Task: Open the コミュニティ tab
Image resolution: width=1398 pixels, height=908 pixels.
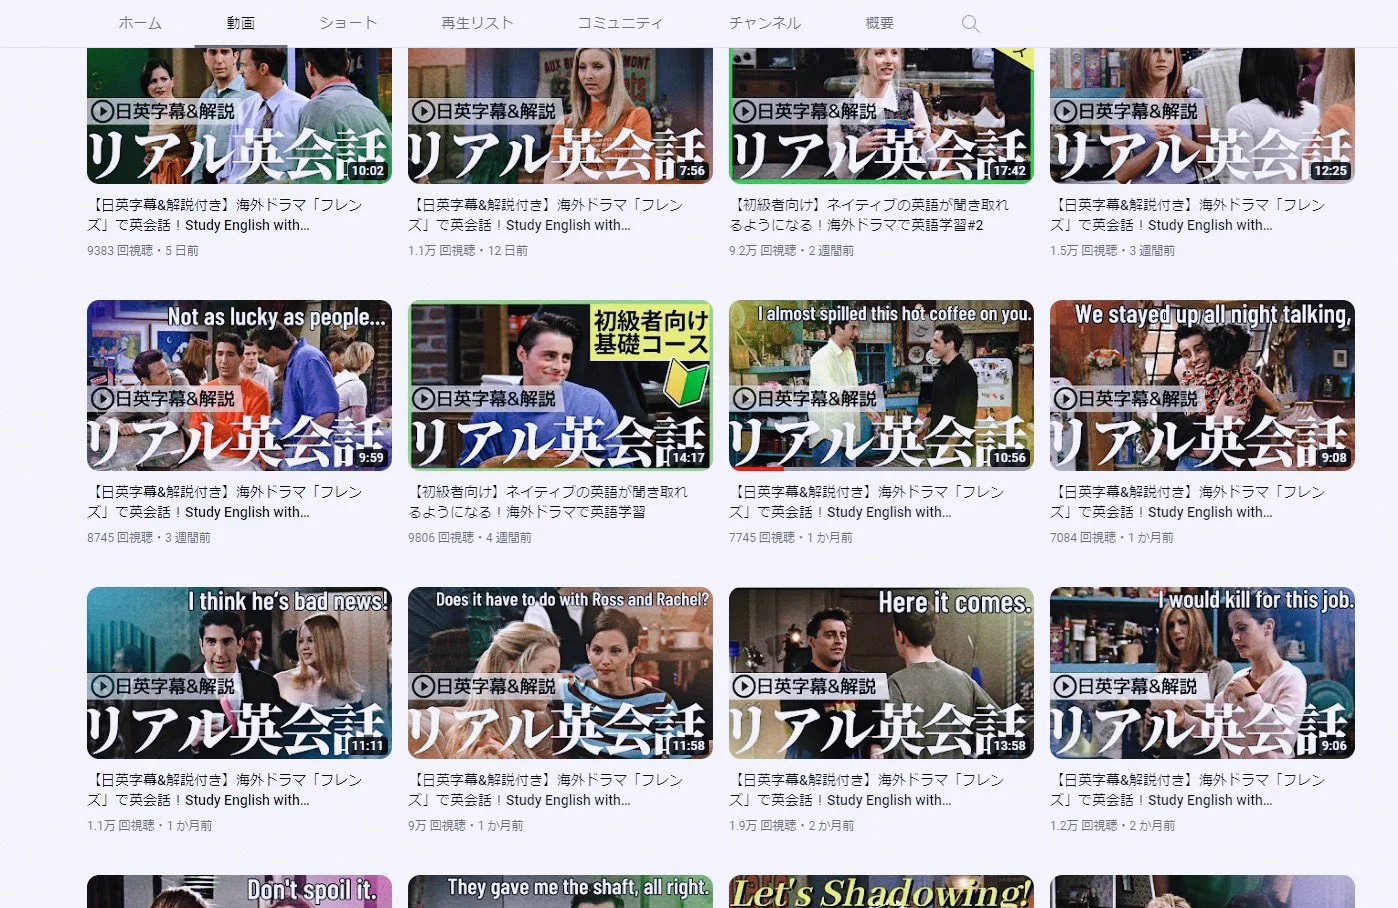Action: [x=620, y=23]
